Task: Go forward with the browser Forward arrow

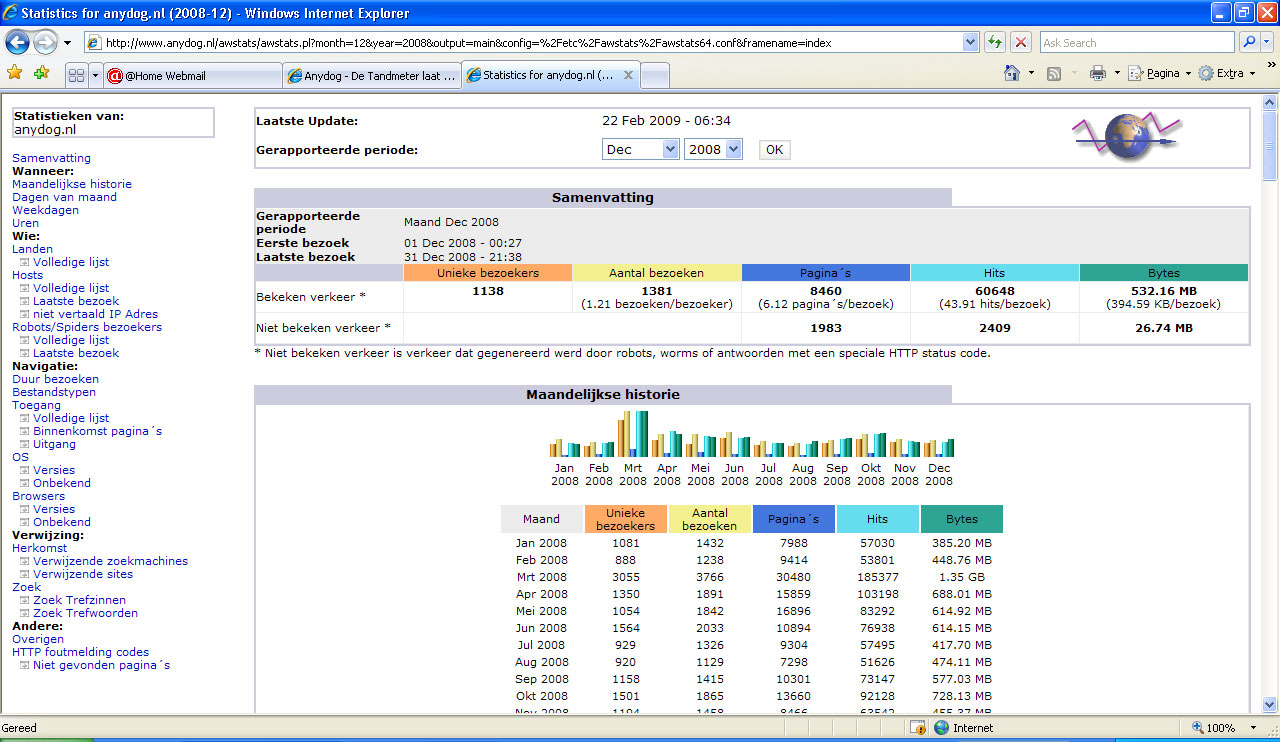Action: (46, 42)
